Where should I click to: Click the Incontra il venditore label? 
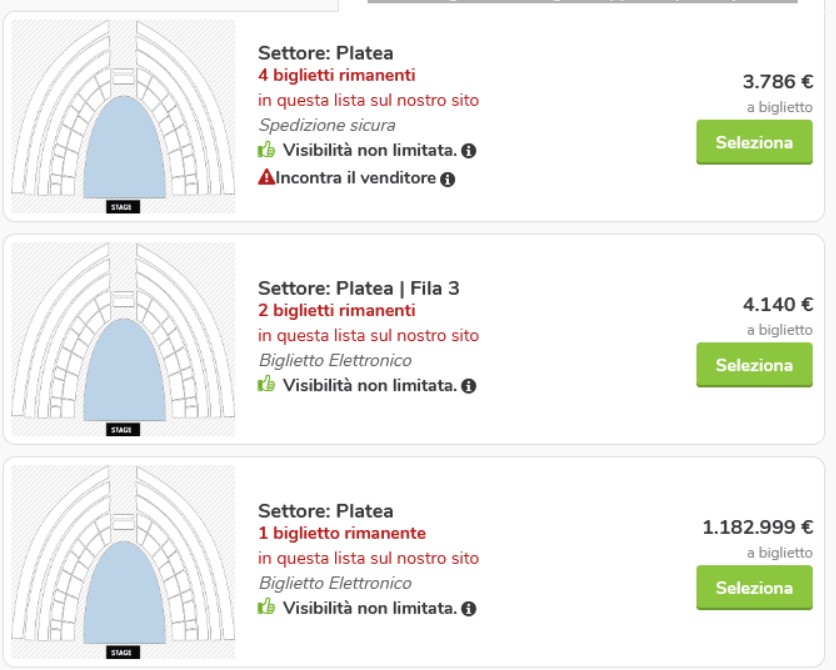pos(356,178)
